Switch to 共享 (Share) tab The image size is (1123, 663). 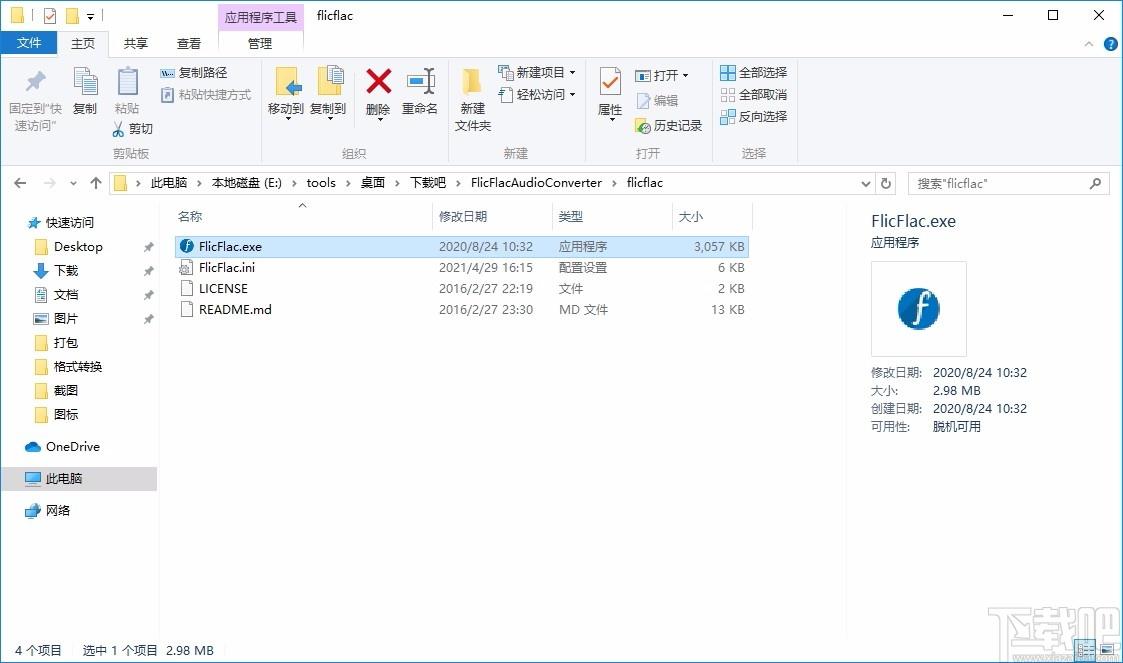pos(135,44)
